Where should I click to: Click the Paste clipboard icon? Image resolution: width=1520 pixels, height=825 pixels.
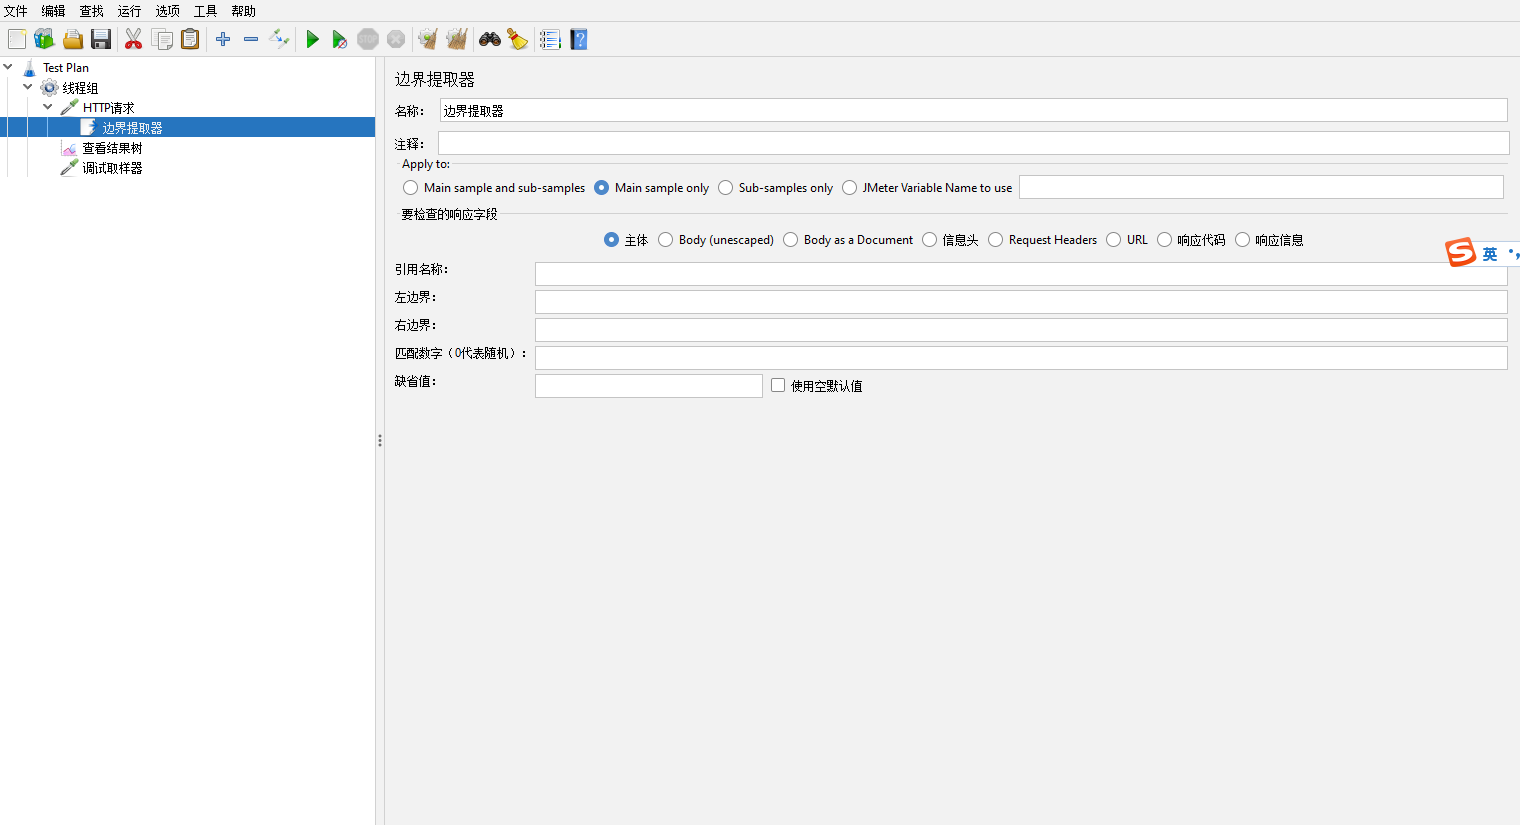(x=190, y=39)
